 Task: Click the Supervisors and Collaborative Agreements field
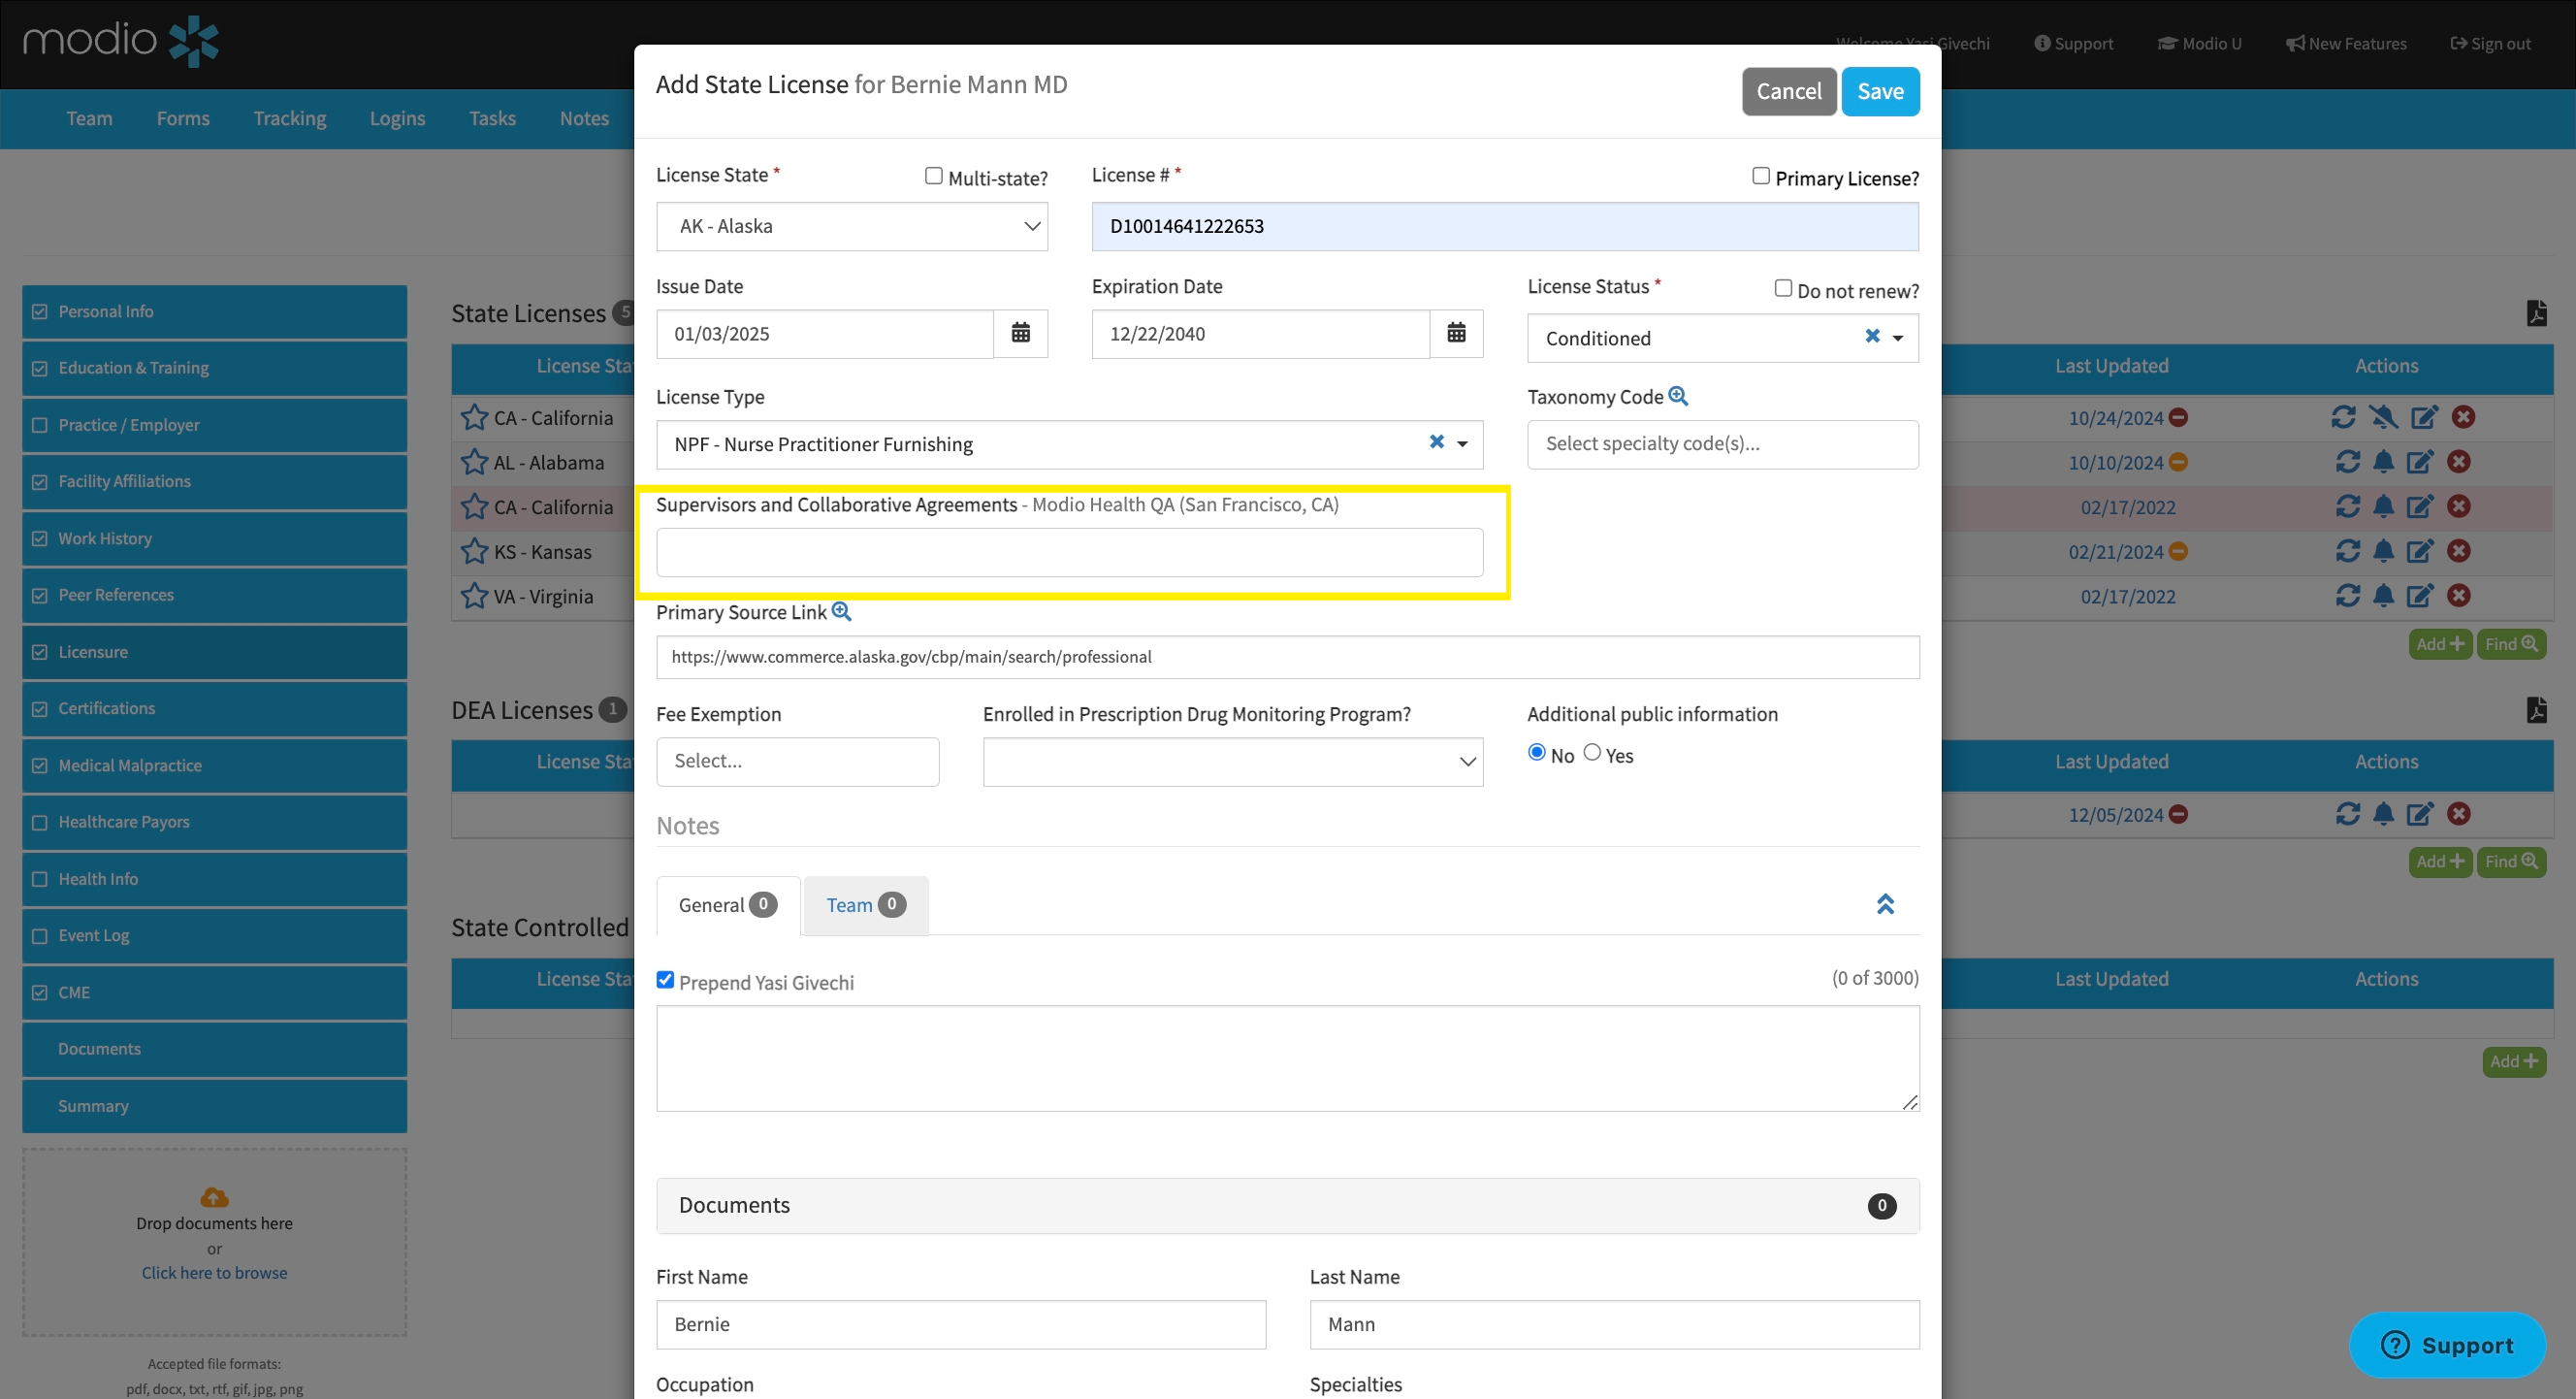coord(1069,552)
